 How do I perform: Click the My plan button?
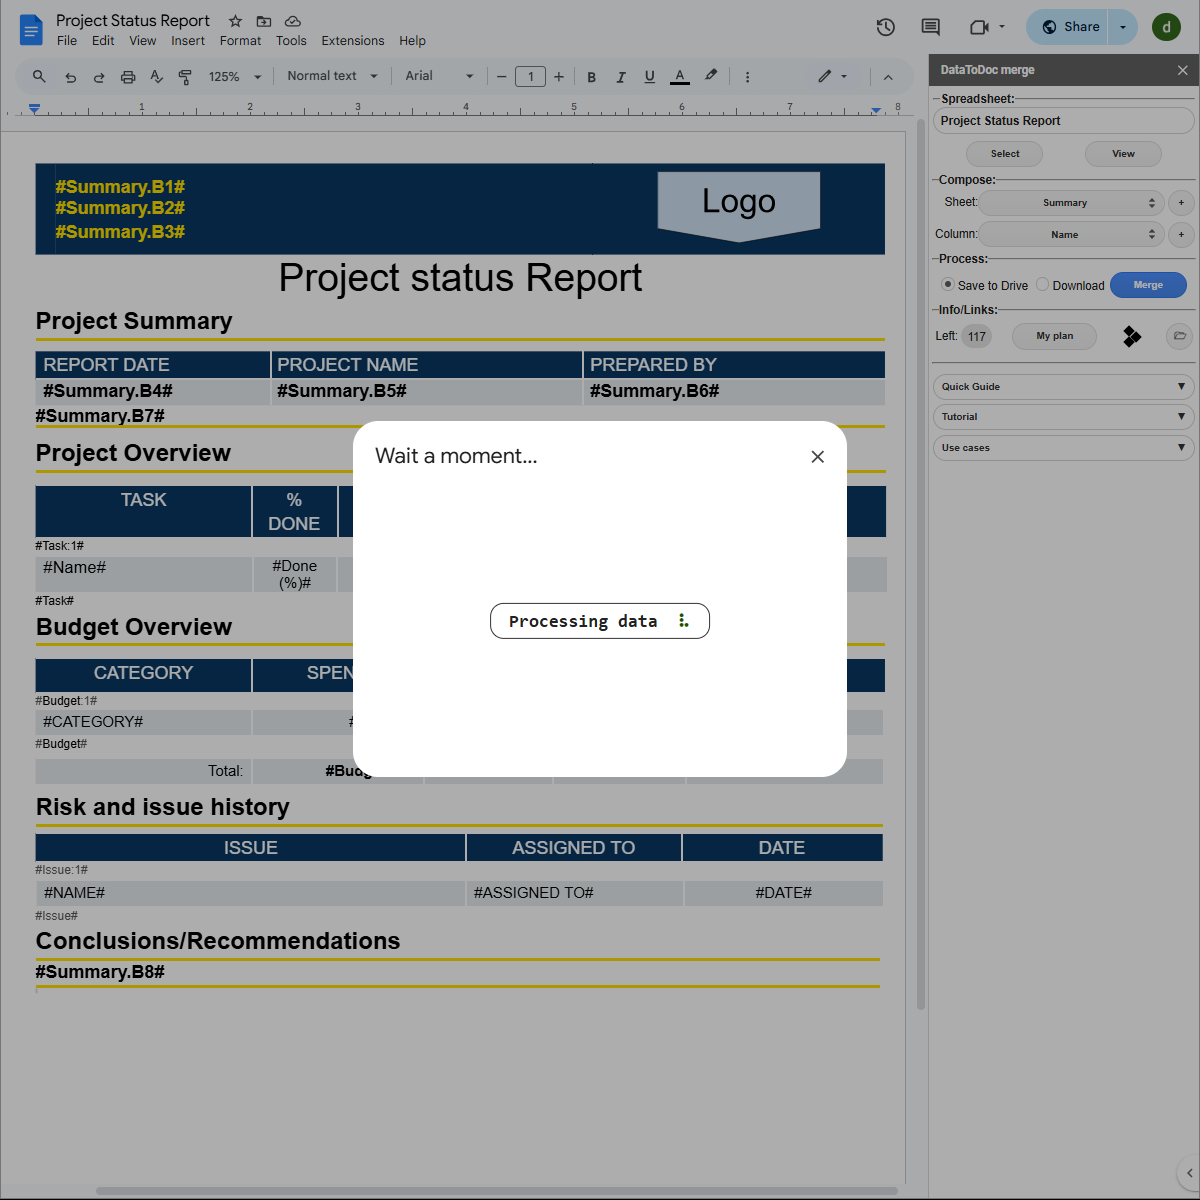(1054, 336)
